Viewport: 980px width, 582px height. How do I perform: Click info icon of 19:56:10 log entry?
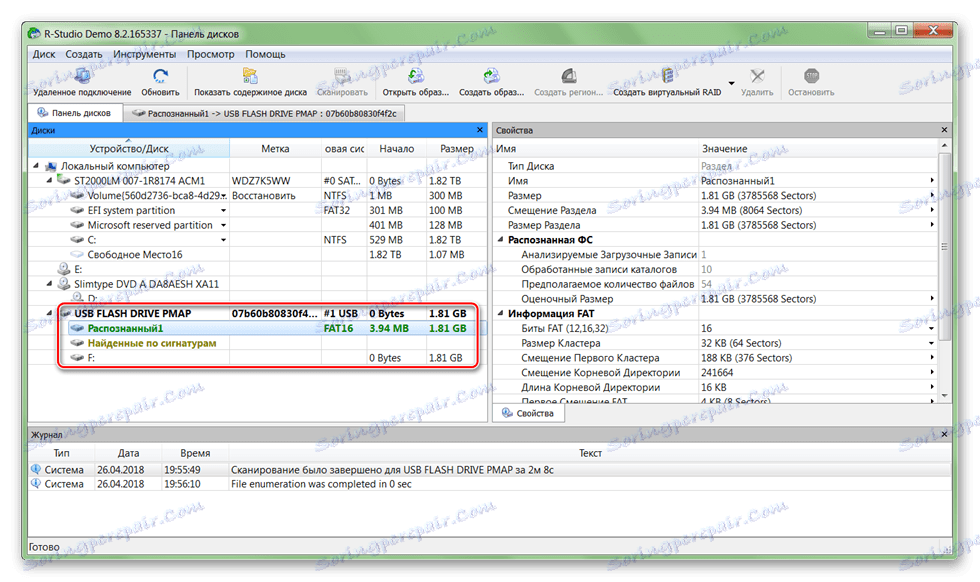pos(36,483)
